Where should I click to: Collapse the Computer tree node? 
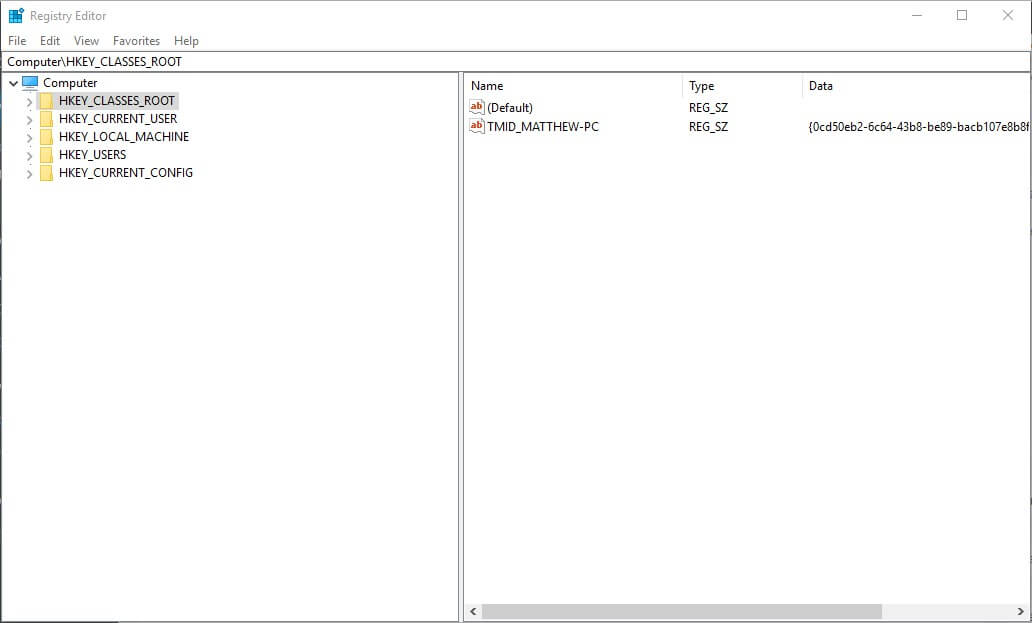[13, 83]
